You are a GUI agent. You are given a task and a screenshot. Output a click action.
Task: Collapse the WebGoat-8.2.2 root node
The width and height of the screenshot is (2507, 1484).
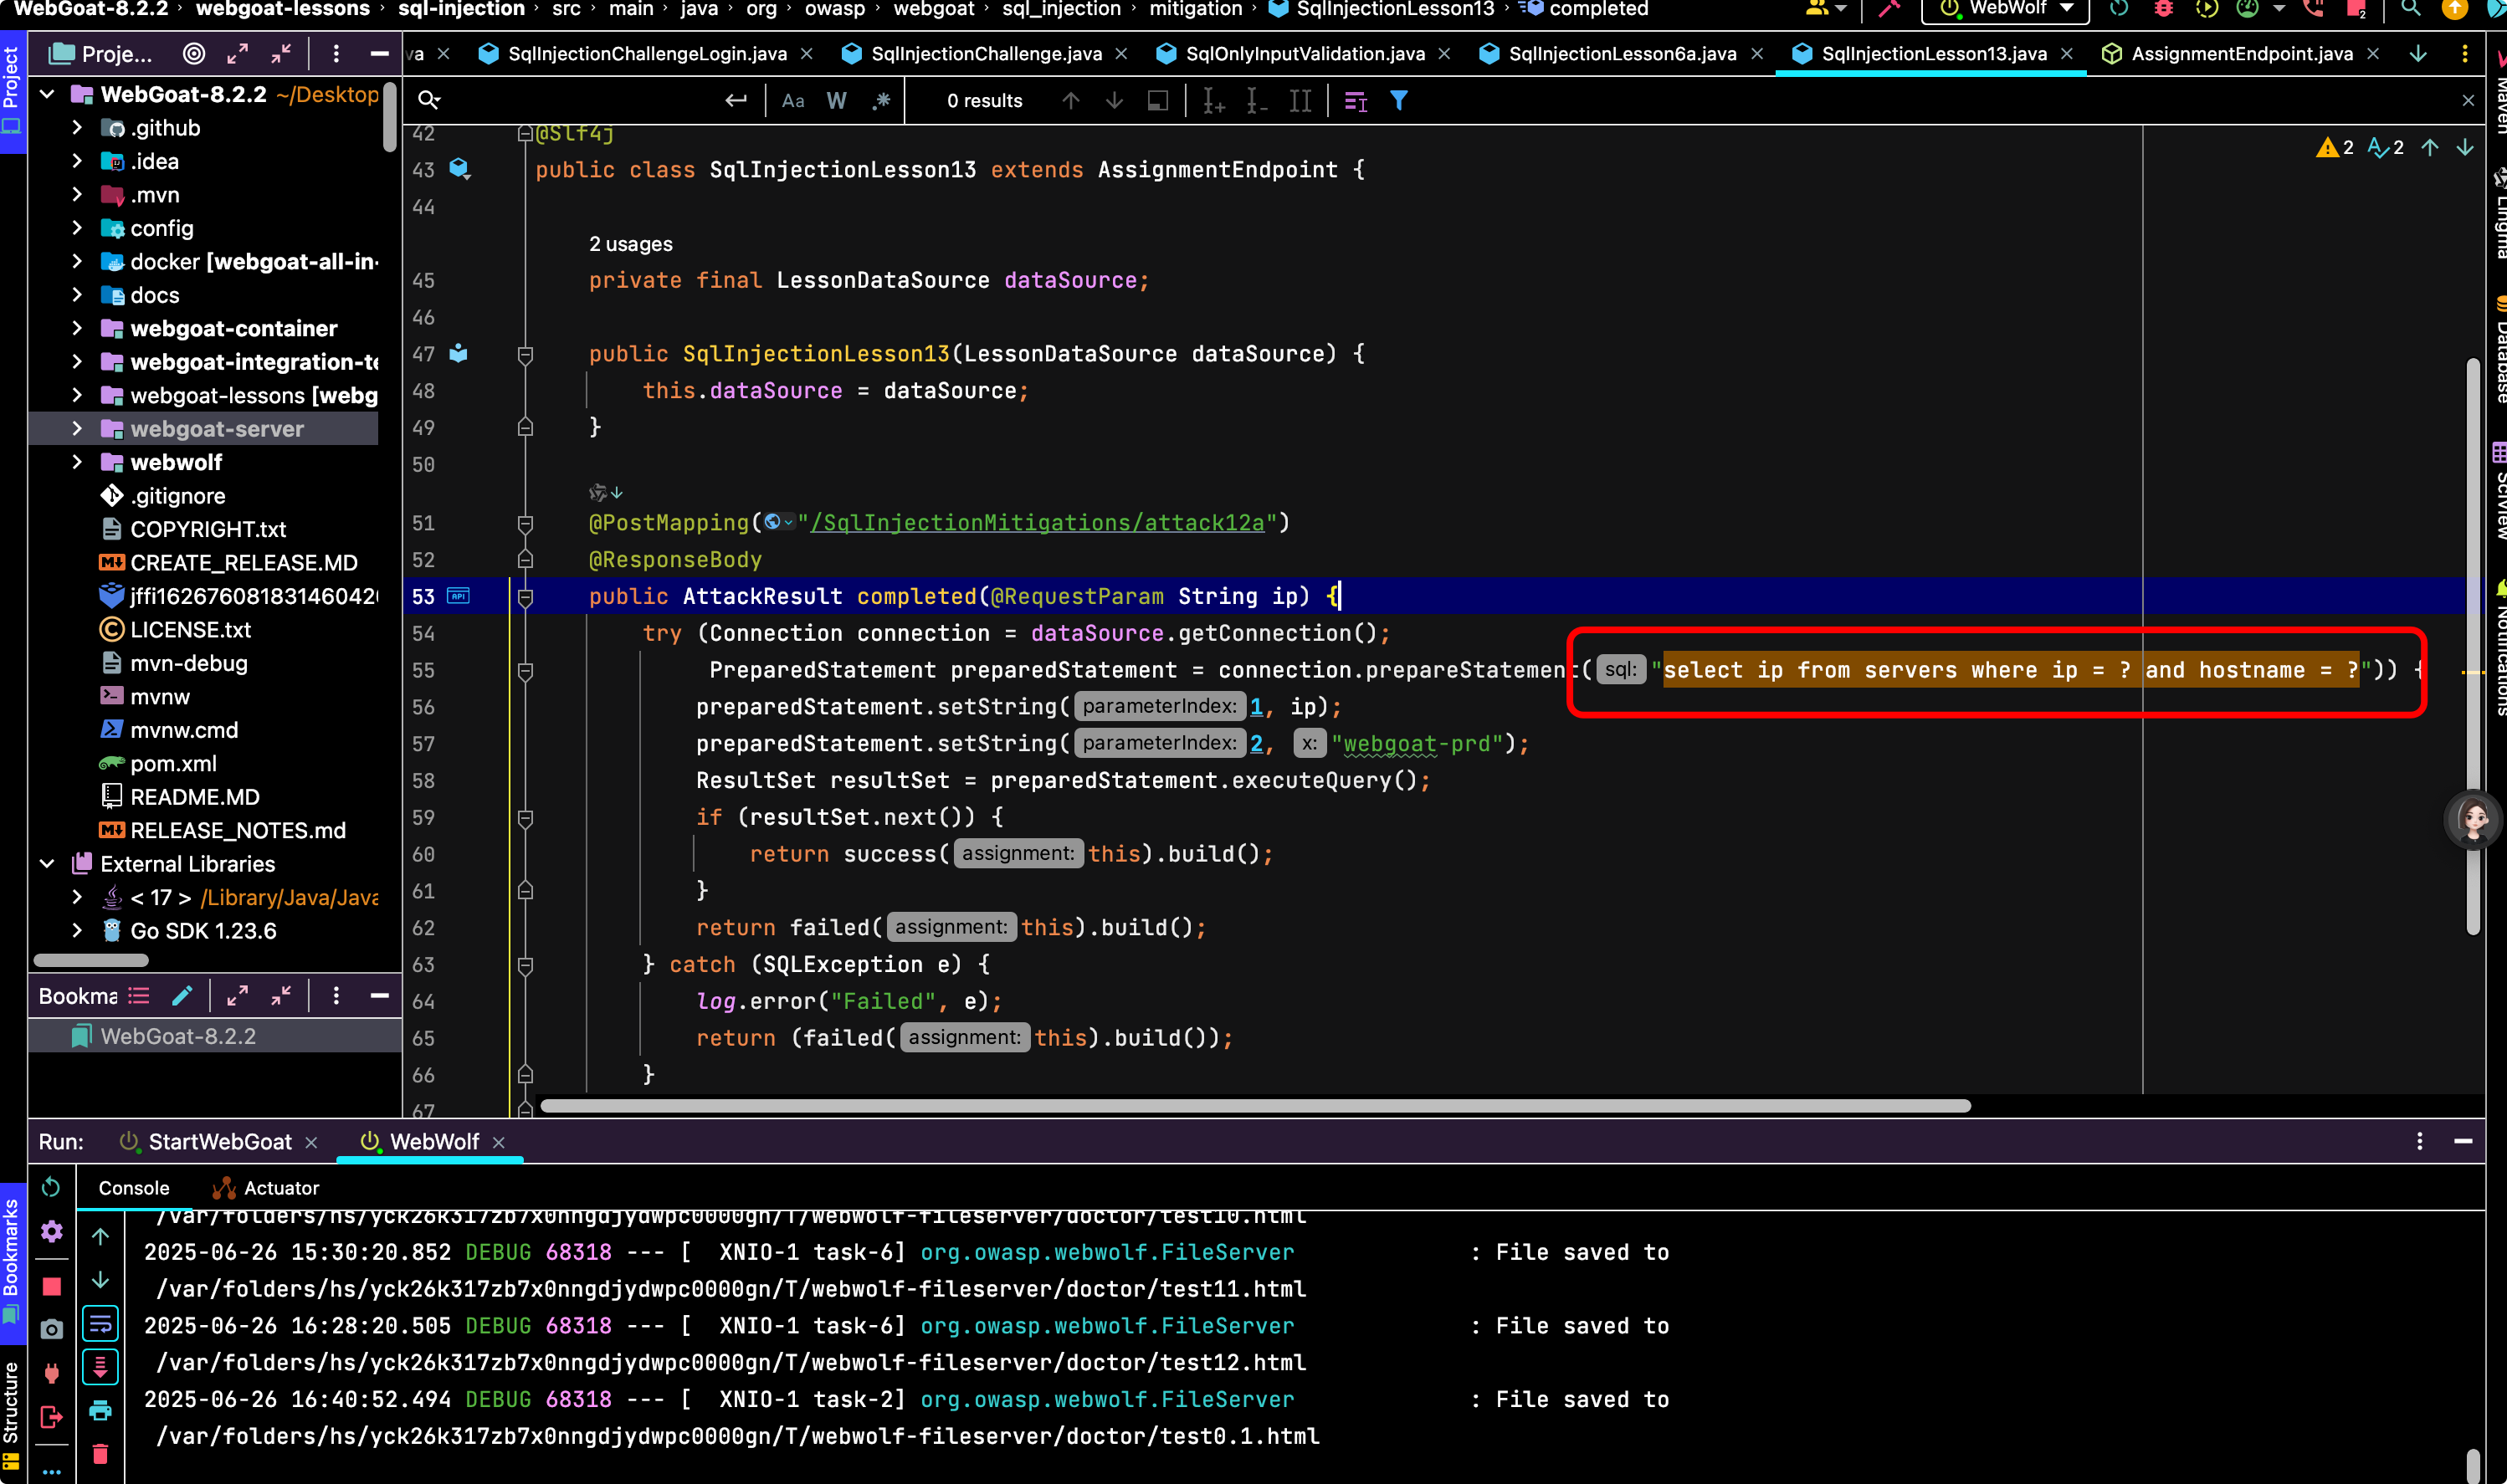tap(47, 94)
